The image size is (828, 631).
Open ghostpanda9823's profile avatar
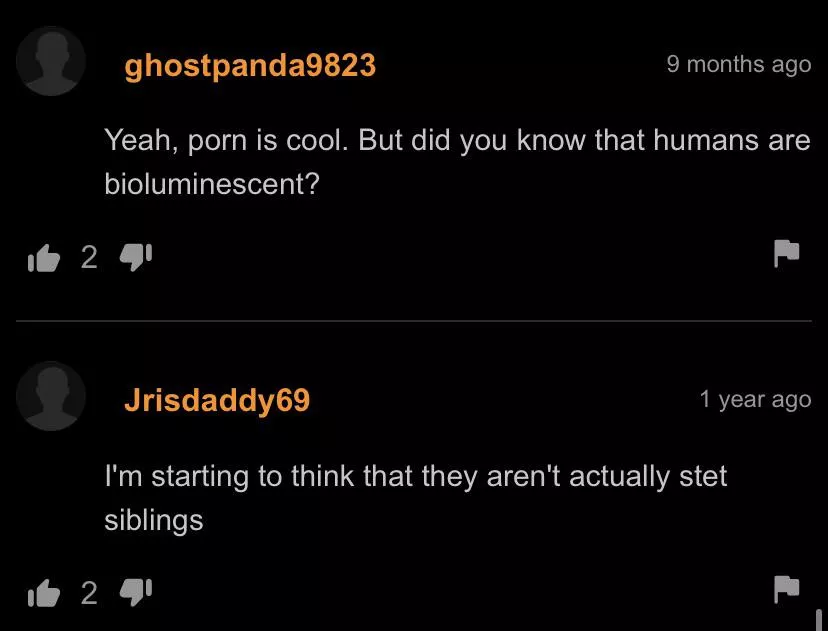pos(51,61)
